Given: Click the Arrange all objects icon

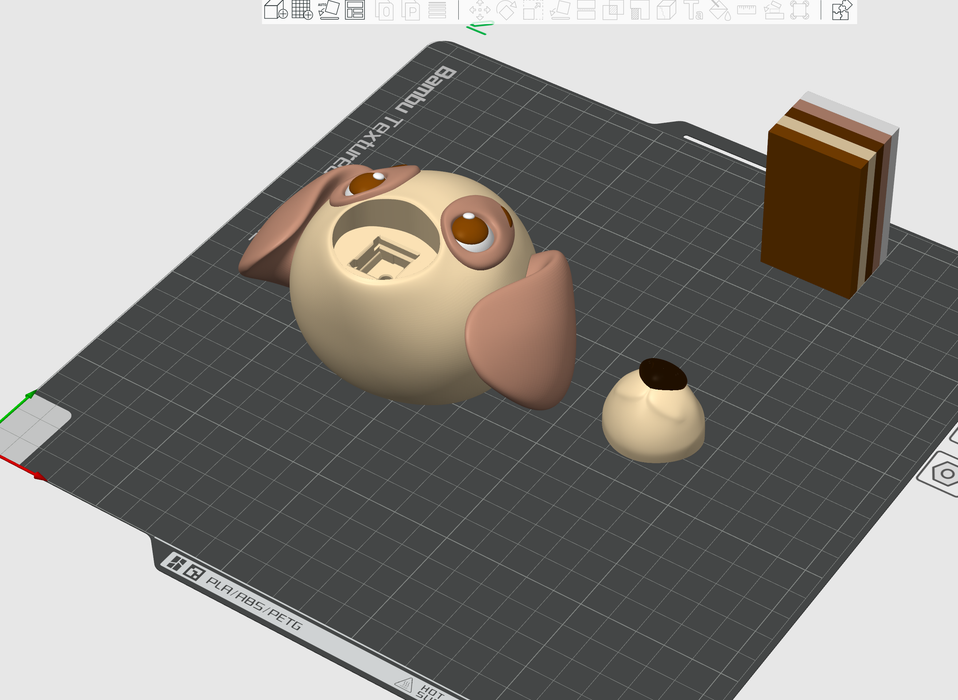Looking at the screenshot, I should (x=355, y=11).
